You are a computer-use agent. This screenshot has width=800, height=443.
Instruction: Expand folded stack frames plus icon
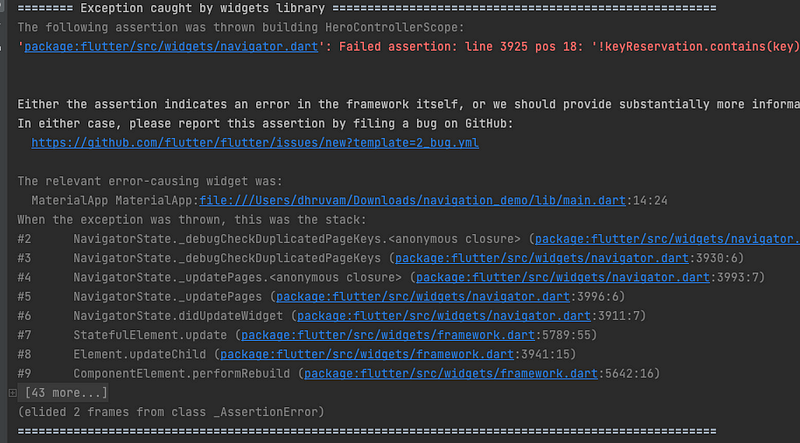[x=13, y=393]
